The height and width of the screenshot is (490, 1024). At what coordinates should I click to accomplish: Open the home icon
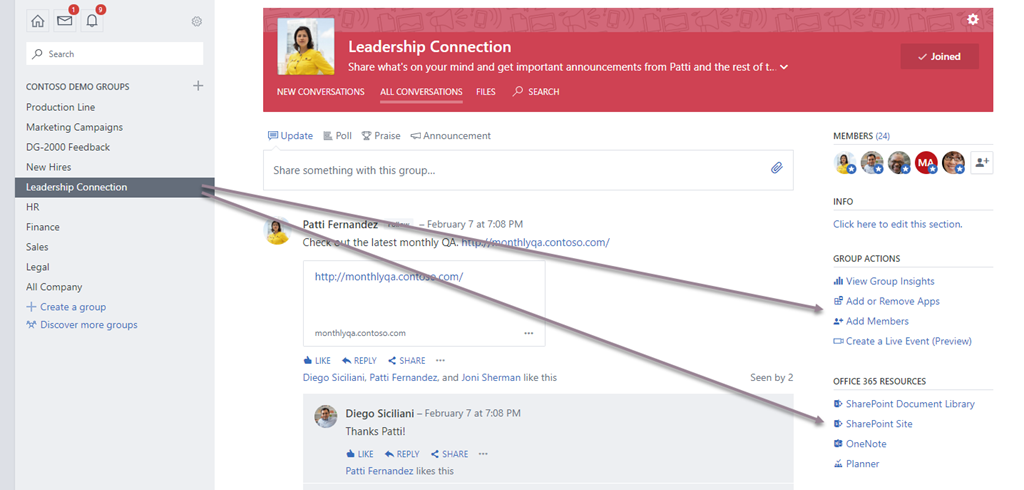(x=38, y=21)
